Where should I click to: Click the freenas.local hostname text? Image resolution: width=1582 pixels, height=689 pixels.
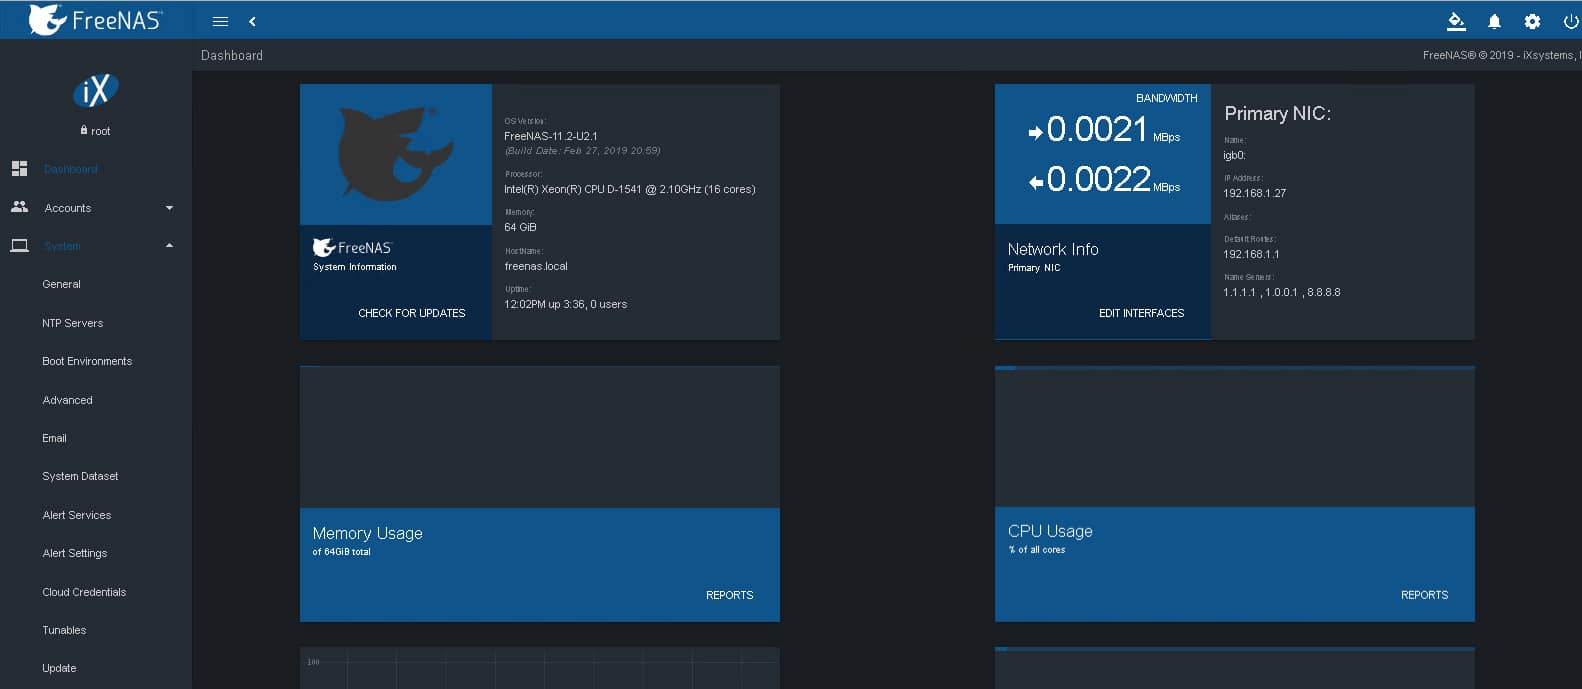tap(536, 266)
